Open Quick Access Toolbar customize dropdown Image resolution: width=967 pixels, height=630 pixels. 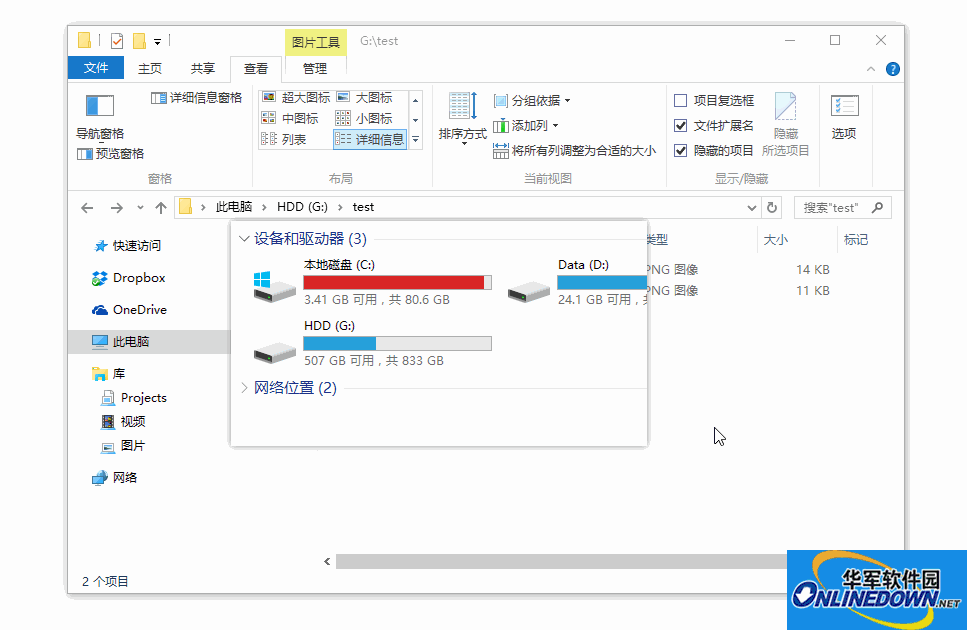tap(157, 42)
